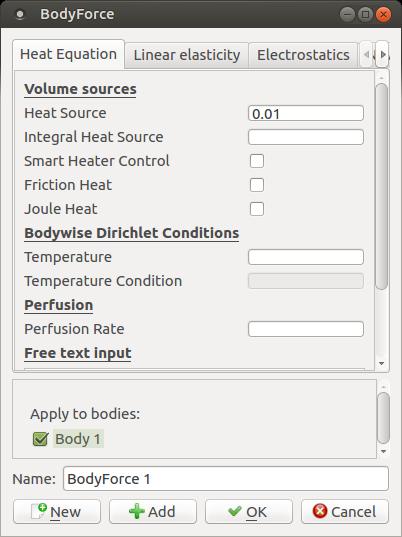This screenshot has width=402, height=537.
Task: Click the red X icon on Cancel
Action: click(x=320, y=511)
